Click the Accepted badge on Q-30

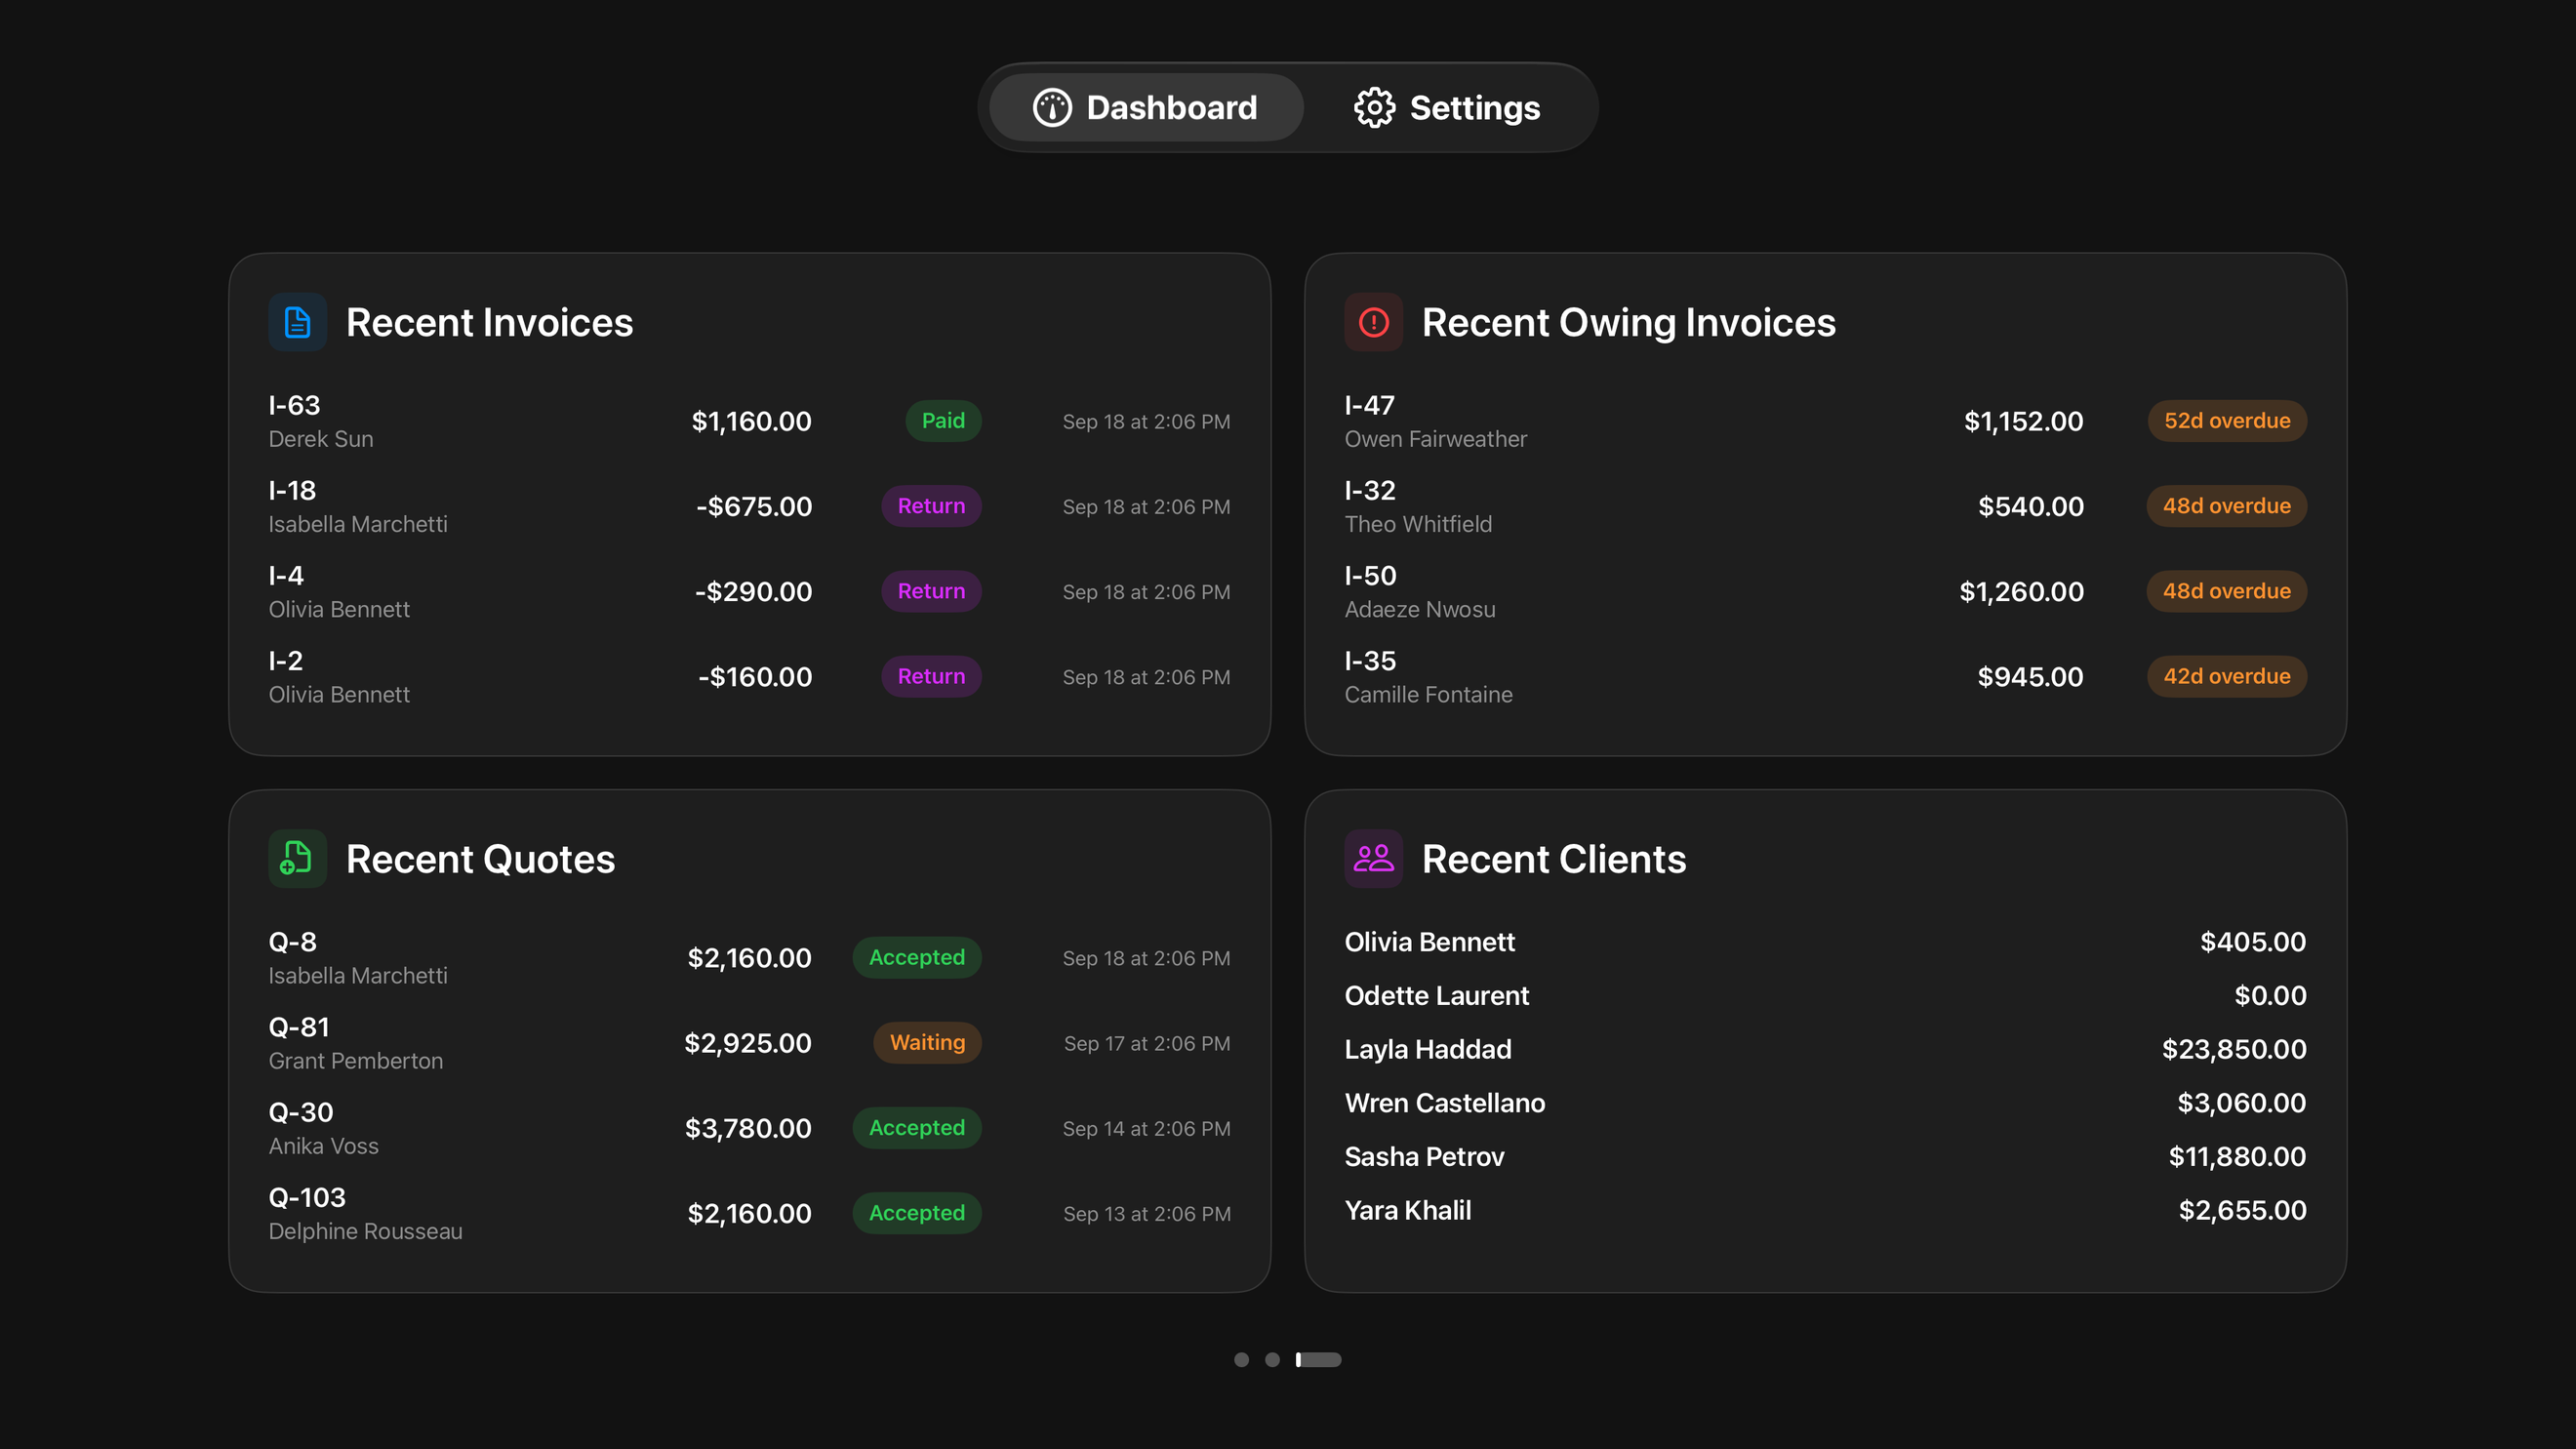click(917, 1128)
